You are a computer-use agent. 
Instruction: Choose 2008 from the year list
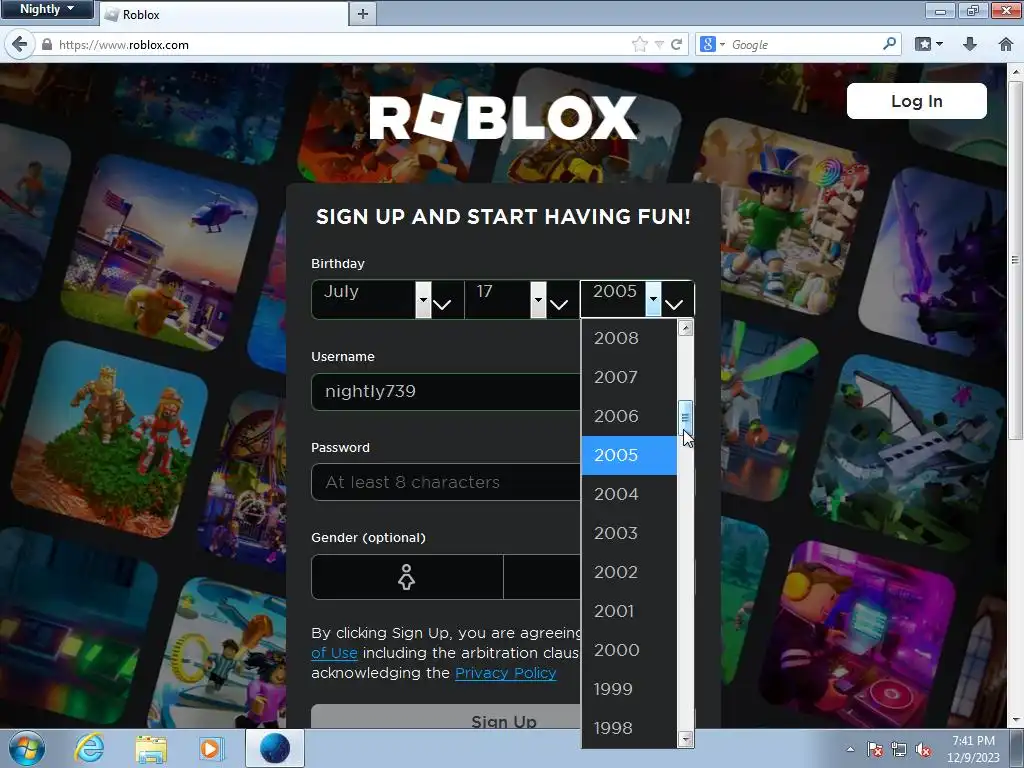click(629, 338)
